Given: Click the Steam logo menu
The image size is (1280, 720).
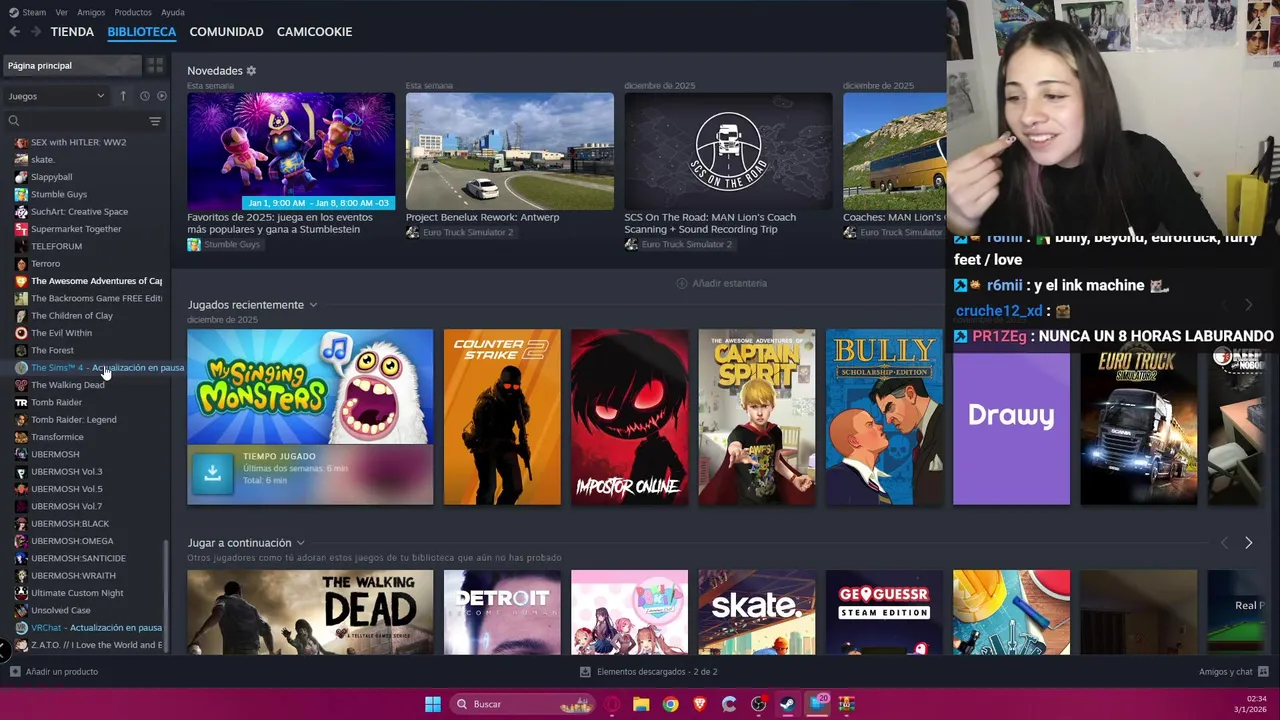Looking at the screenshot, I should click(x=27, y=12).
